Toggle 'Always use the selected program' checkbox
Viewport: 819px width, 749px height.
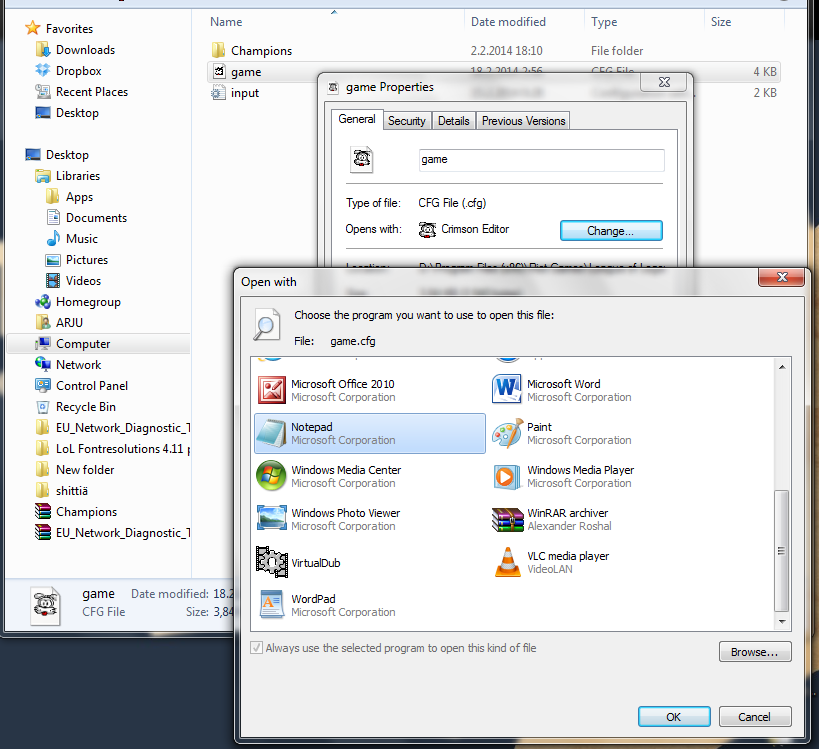256,648
